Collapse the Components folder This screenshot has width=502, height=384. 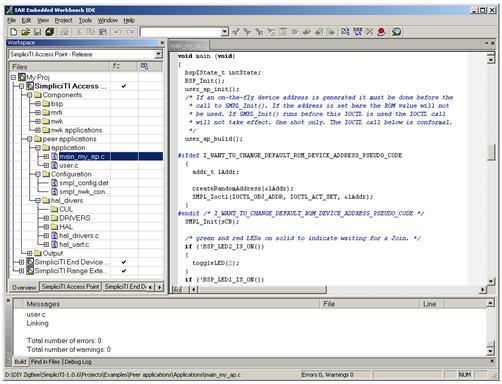pos(30,95)
